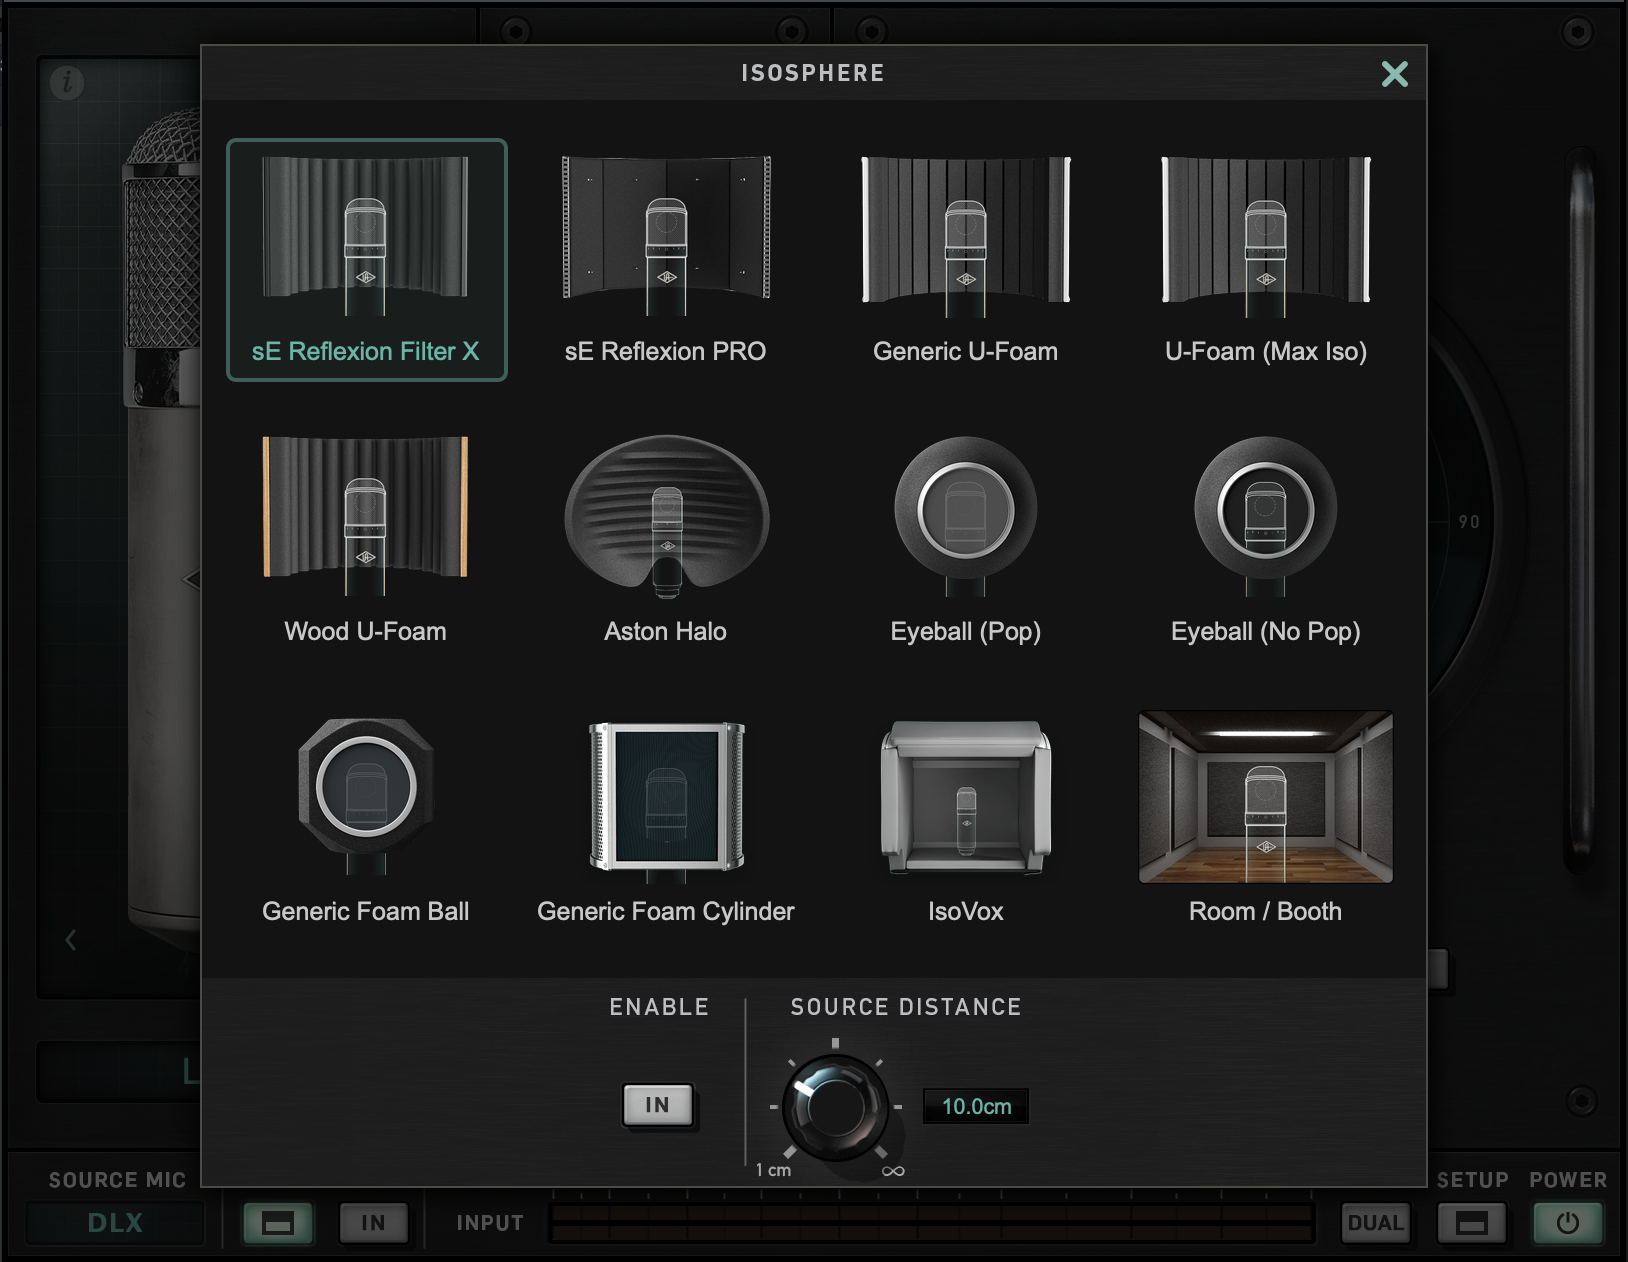Open the DLX source mic selector
This screenshot has width=1628, height=1262.
pyautogui.click(x=115, y=1223)
